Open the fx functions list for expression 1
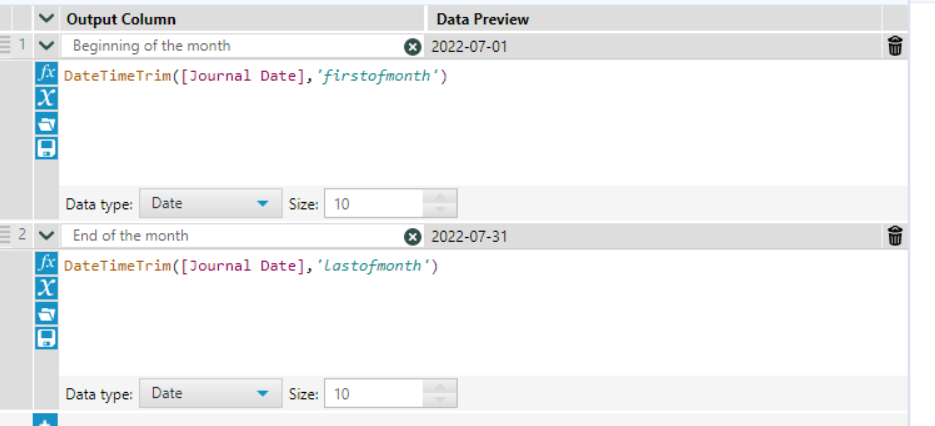Viewport: 935px width, 426px height. click(x=46, y=75)
